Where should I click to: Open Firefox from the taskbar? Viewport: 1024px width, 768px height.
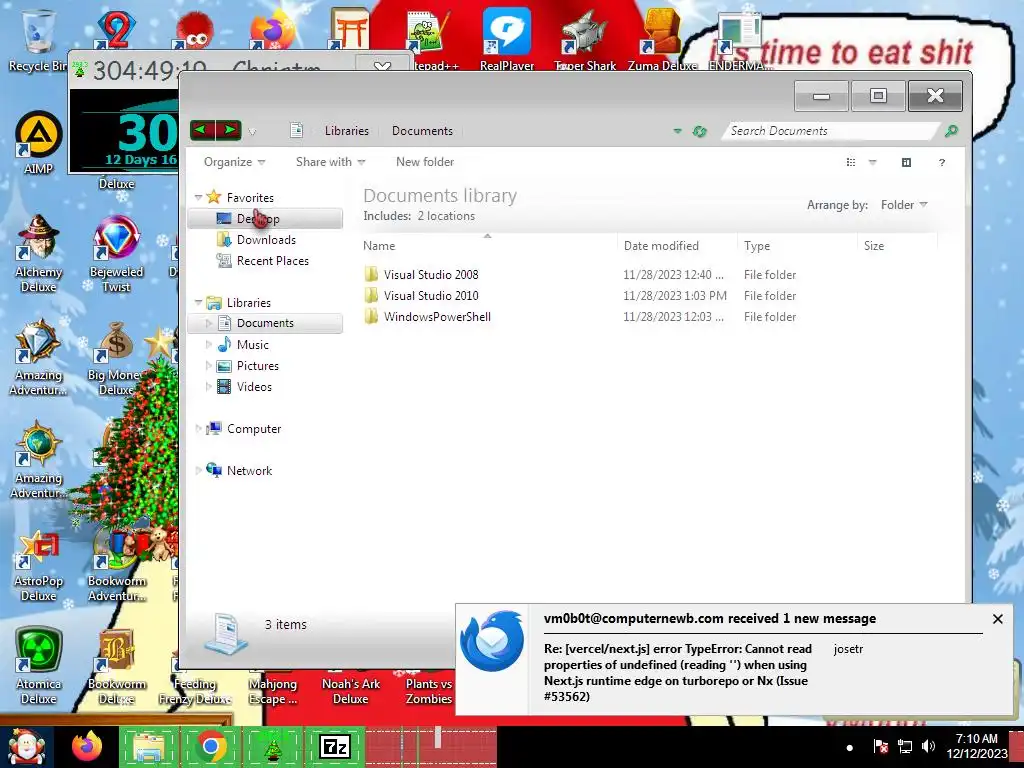point(87,747)
